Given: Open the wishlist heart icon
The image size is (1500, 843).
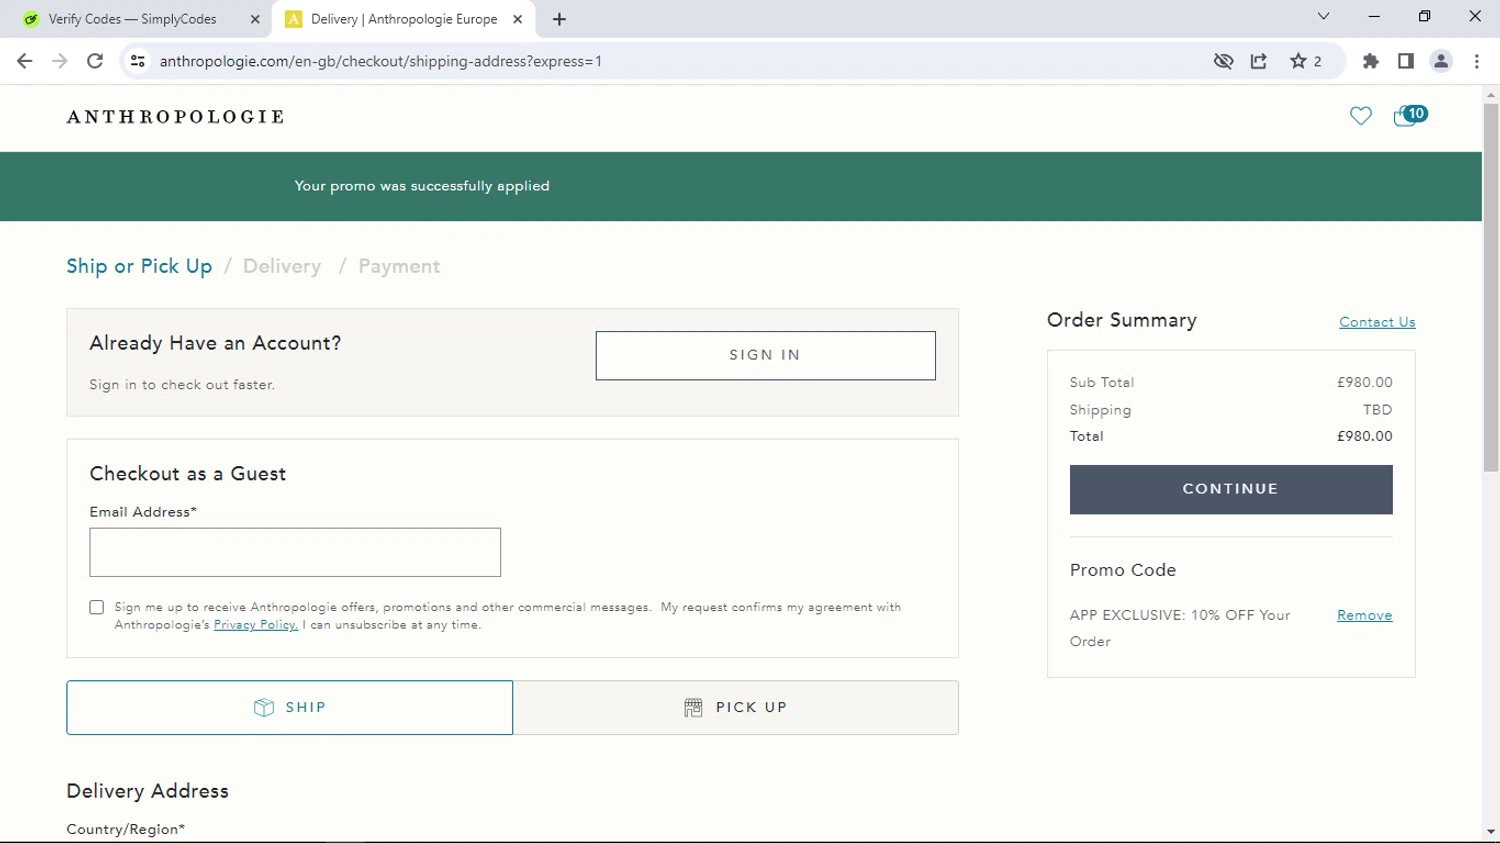Looking at the screenshot, I should [1360, 116].
